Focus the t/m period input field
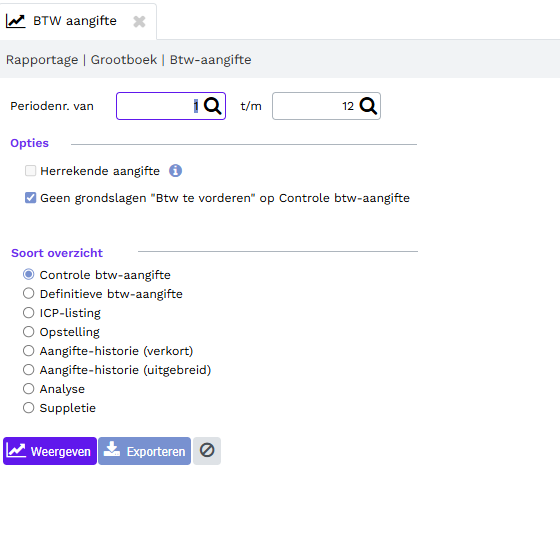 coord(316,106)
